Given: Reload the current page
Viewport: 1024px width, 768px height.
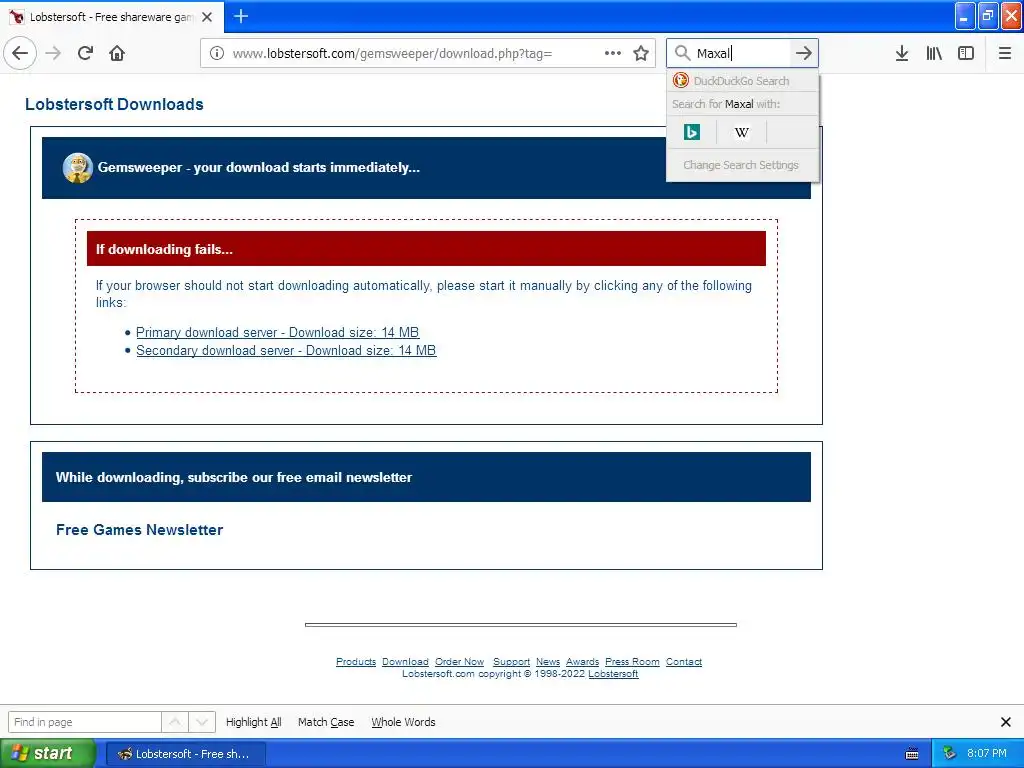Looking at the screenshot, I should [85, 53].
